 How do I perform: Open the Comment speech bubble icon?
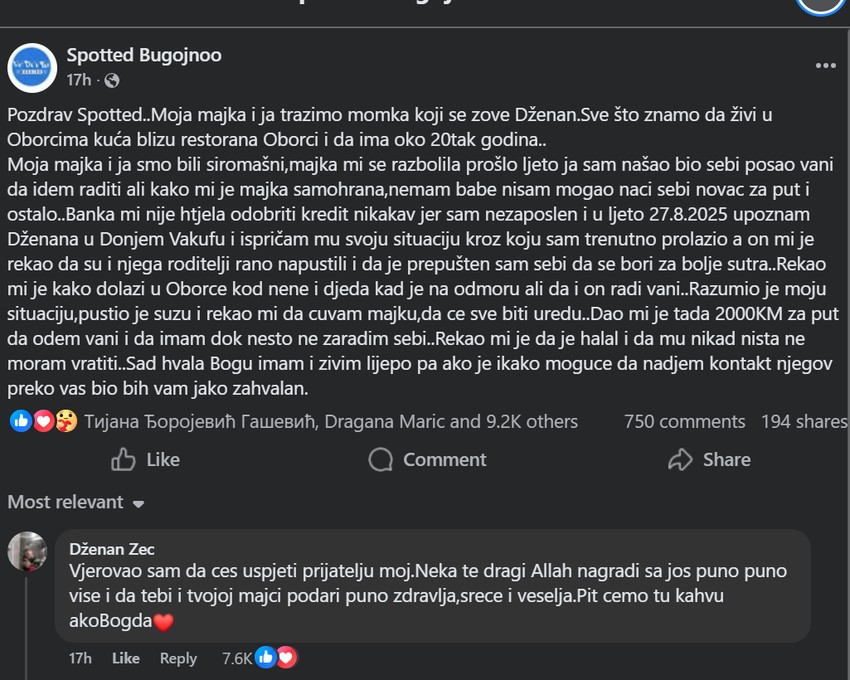tap(380, 460)
